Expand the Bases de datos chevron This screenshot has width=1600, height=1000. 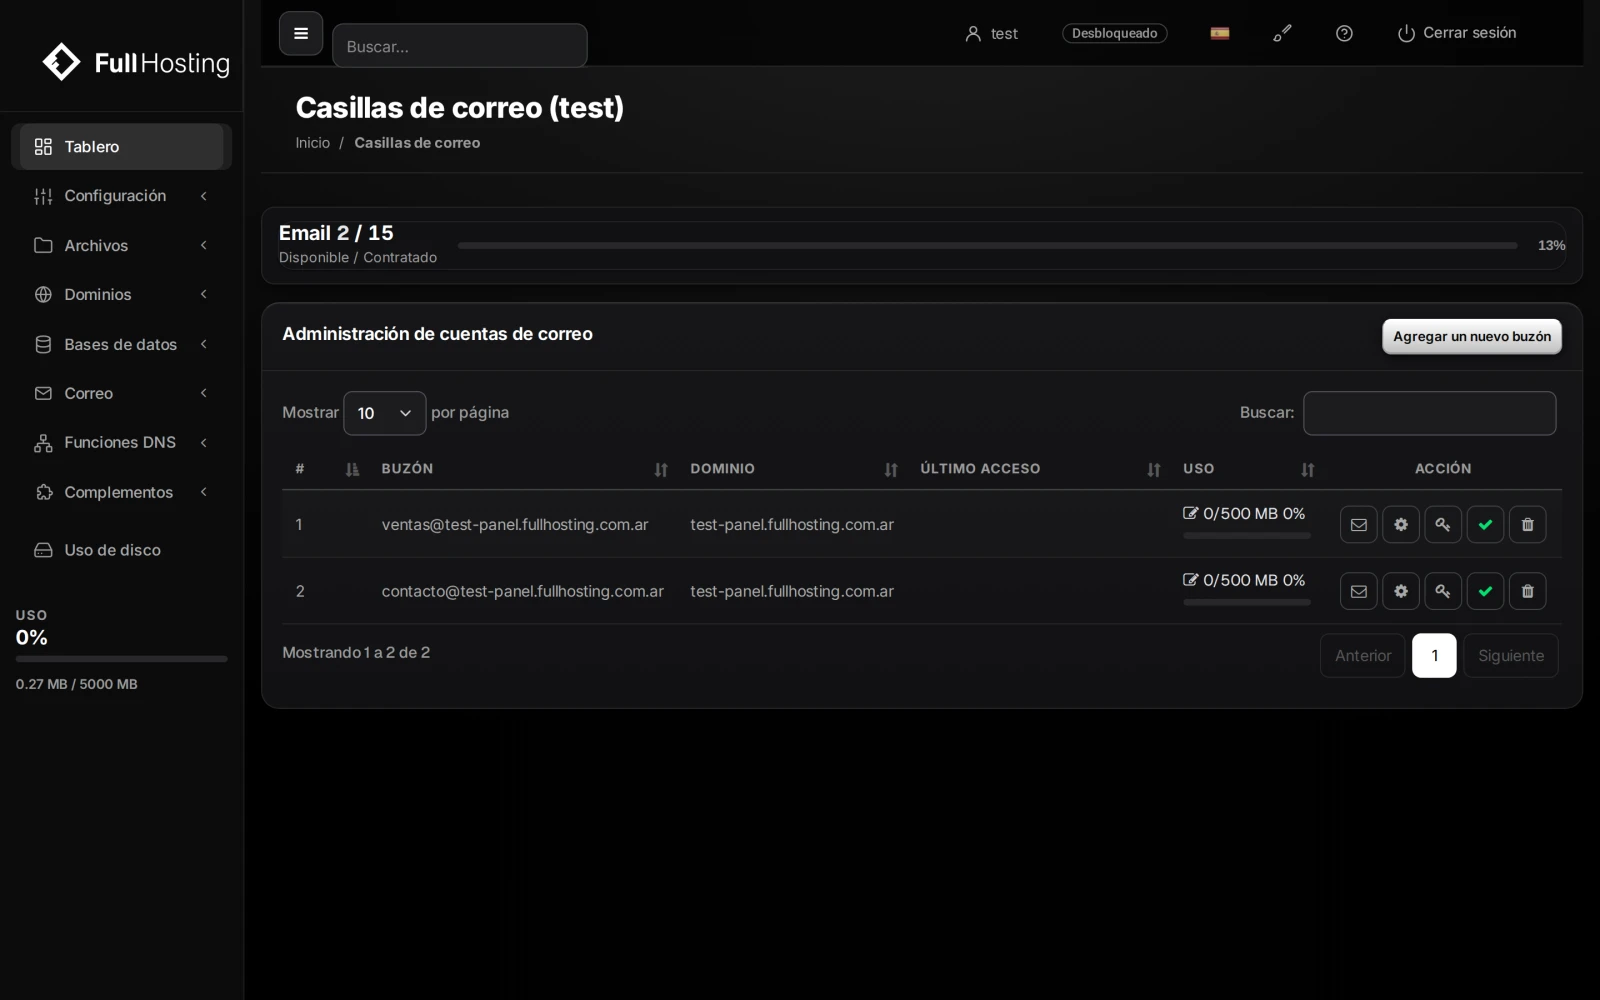click(x=203, y=344)
